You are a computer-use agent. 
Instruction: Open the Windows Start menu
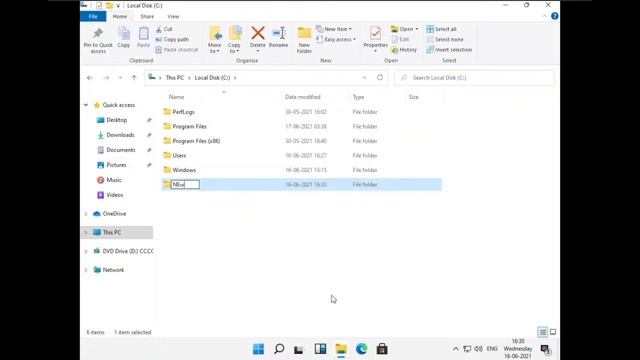coord(258,349)
